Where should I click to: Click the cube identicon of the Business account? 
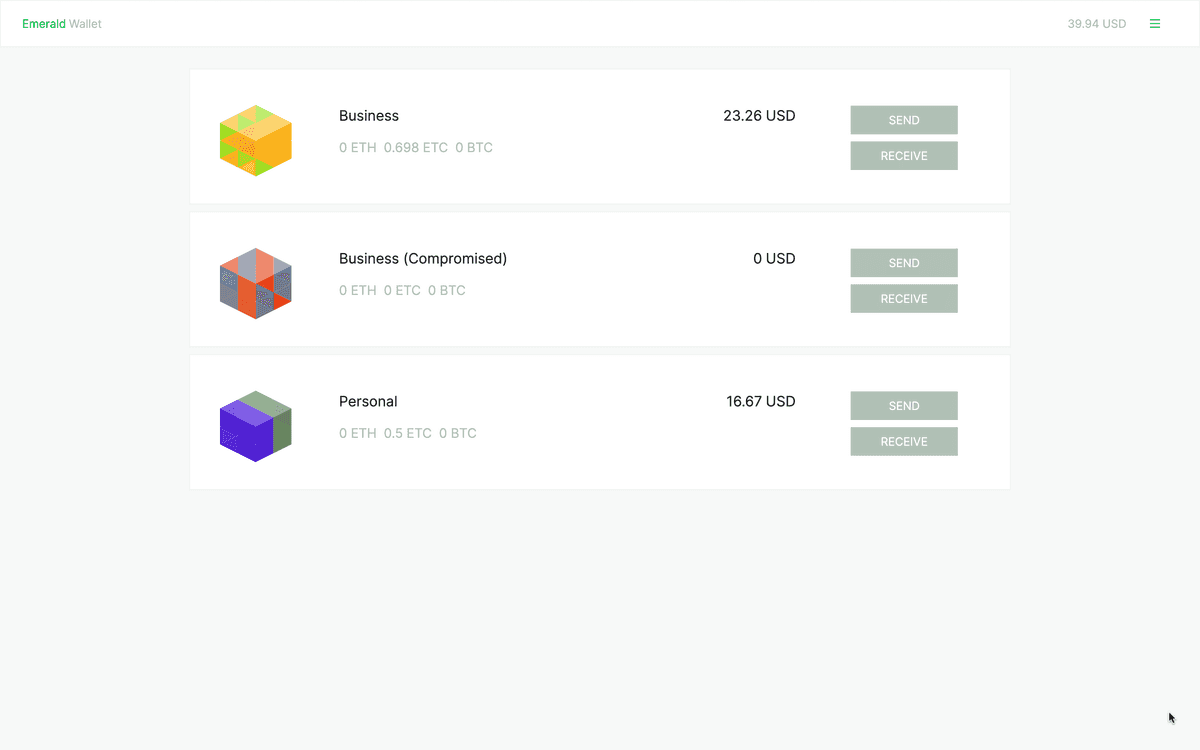point(255,140)
